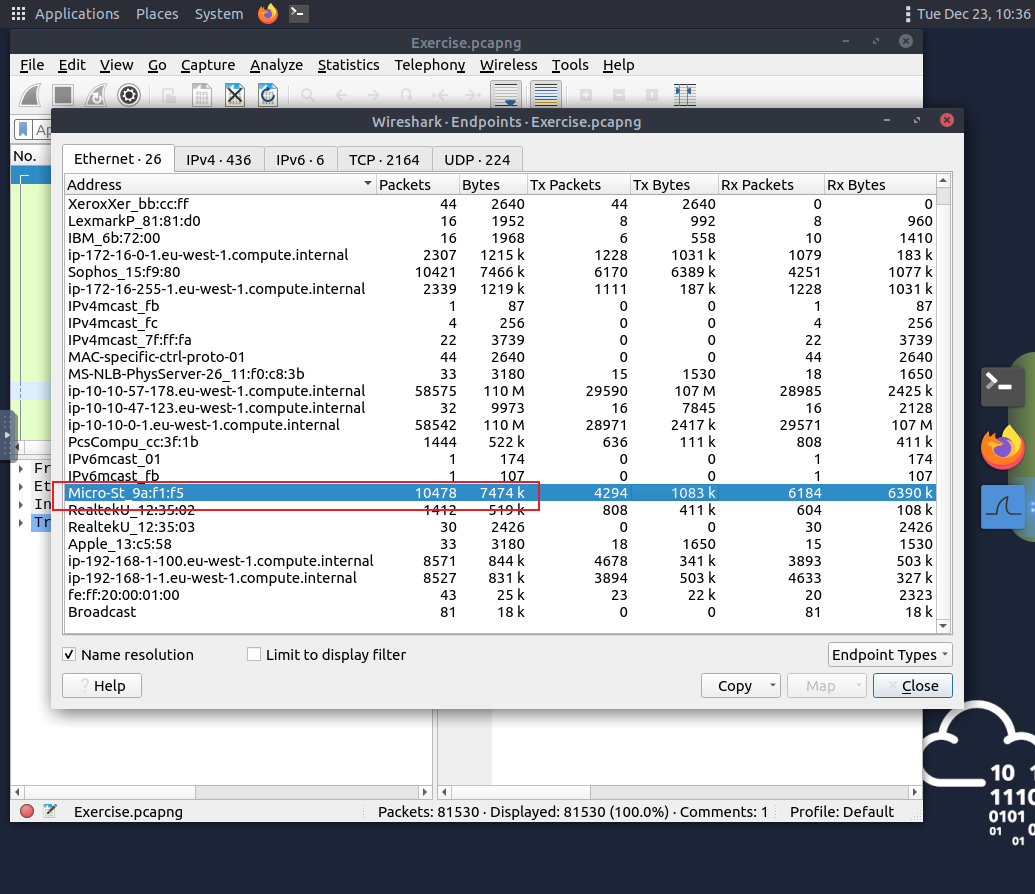Select the PcsCompu_cc:3f:1b row
Viewport: 1035px width, 894px height.
(500, 442)
